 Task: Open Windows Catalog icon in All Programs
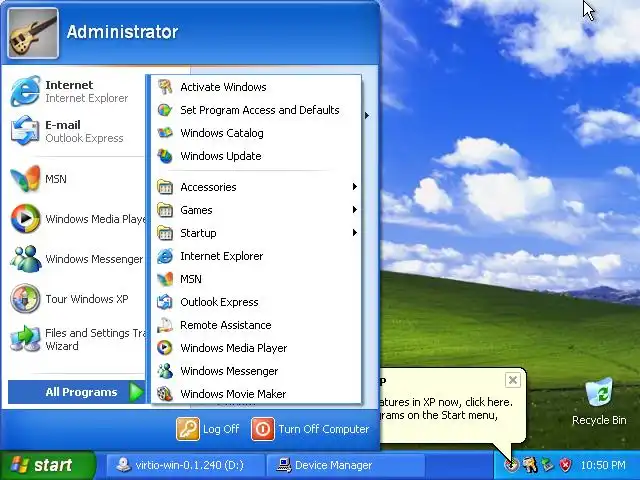click(165, 133)
